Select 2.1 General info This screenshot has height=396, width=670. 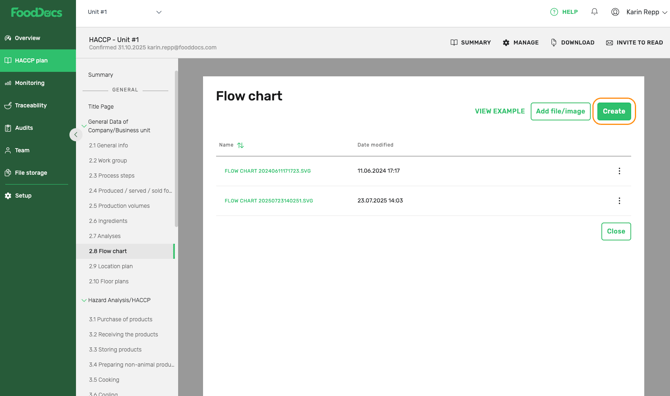tap(109, 145)
